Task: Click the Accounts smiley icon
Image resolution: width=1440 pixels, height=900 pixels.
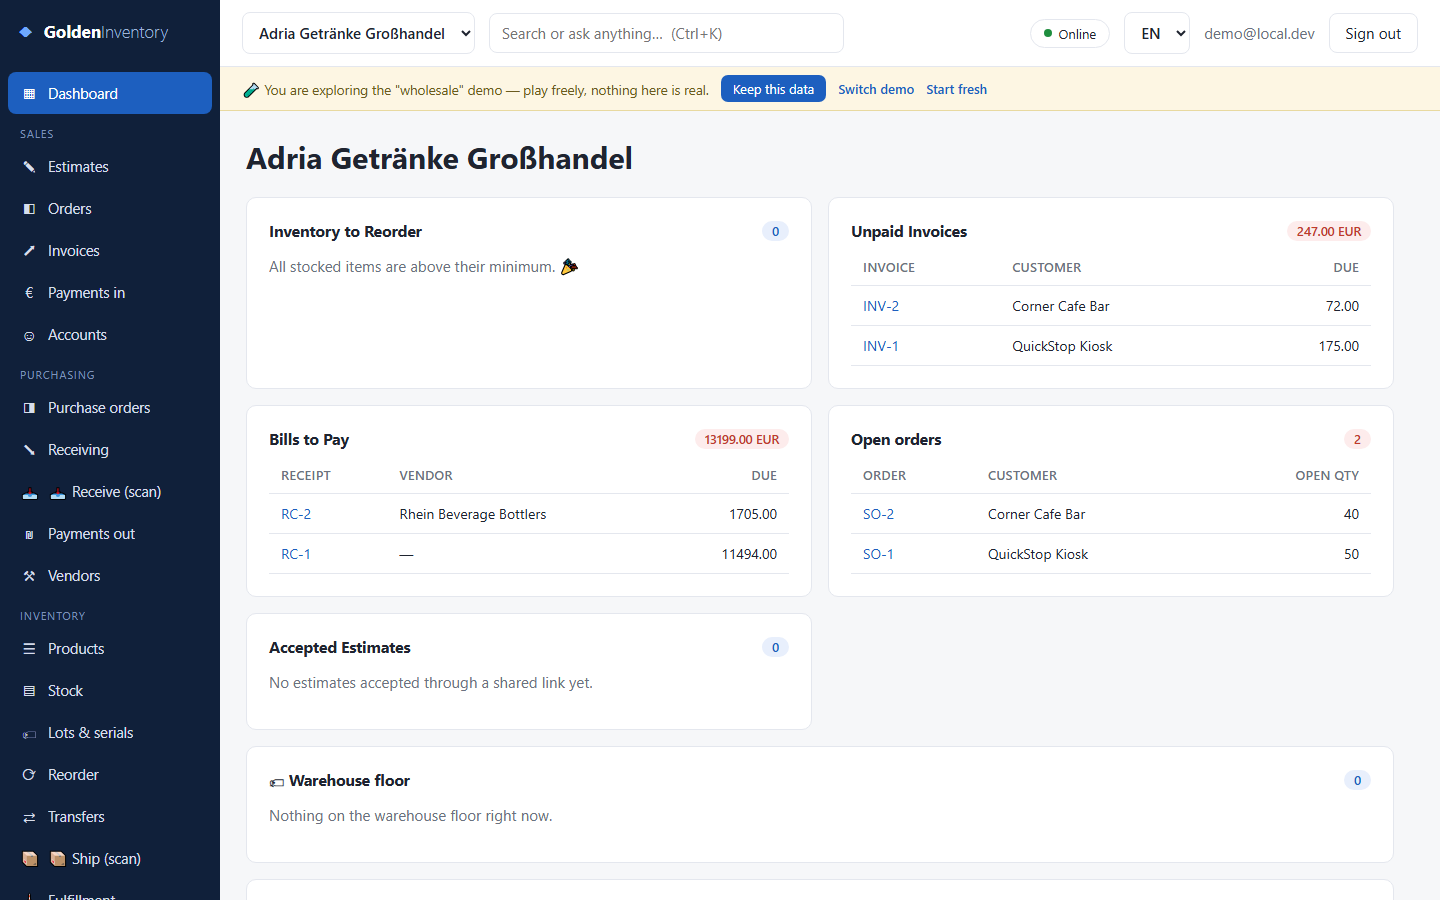Action: point(29,336)
